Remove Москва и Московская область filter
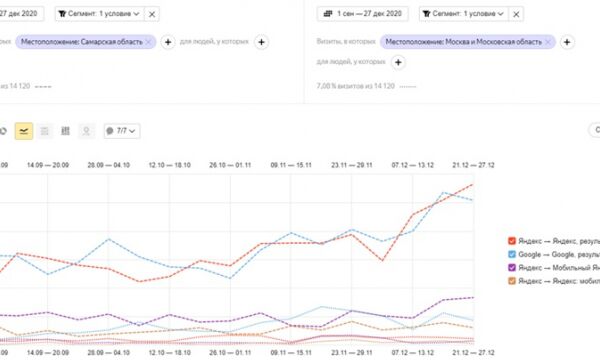Screen dimensions: 600x364 point(548,42)
